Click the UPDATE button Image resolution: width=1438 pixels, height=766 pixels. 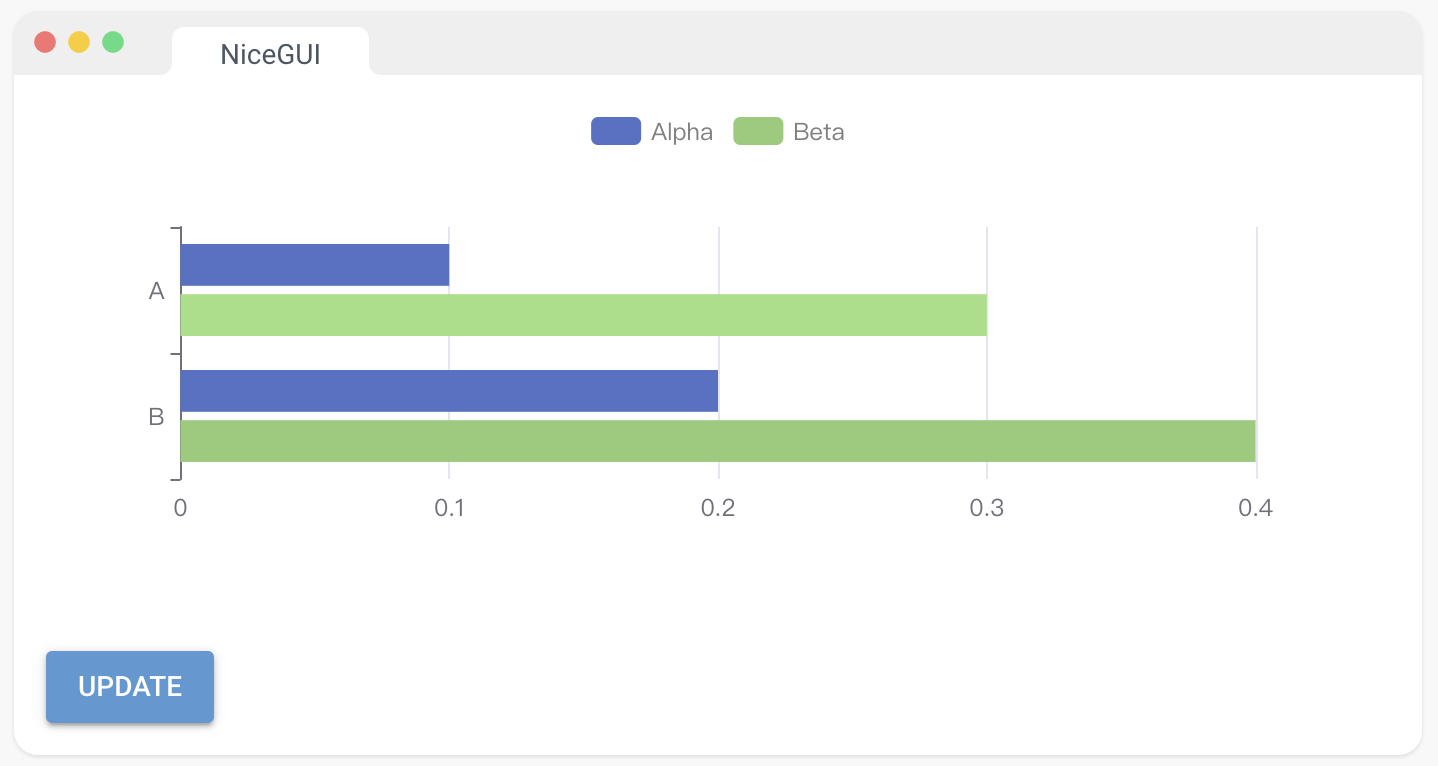click(x=130, y=687)
